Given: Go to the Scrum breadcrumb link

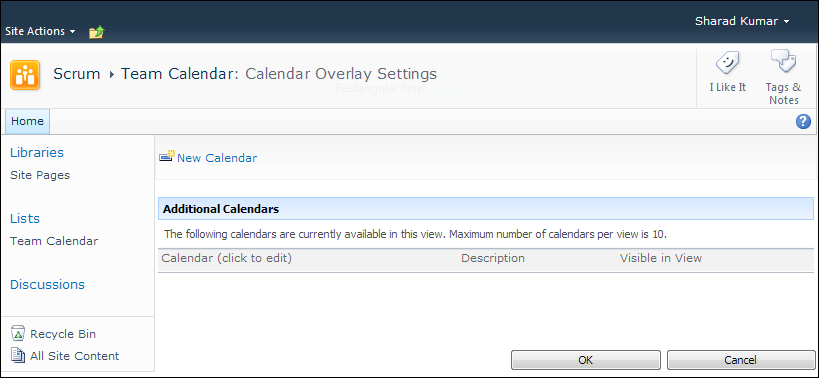Looking at the screenshot, I should pyautogui.click(x=77, y=74).
